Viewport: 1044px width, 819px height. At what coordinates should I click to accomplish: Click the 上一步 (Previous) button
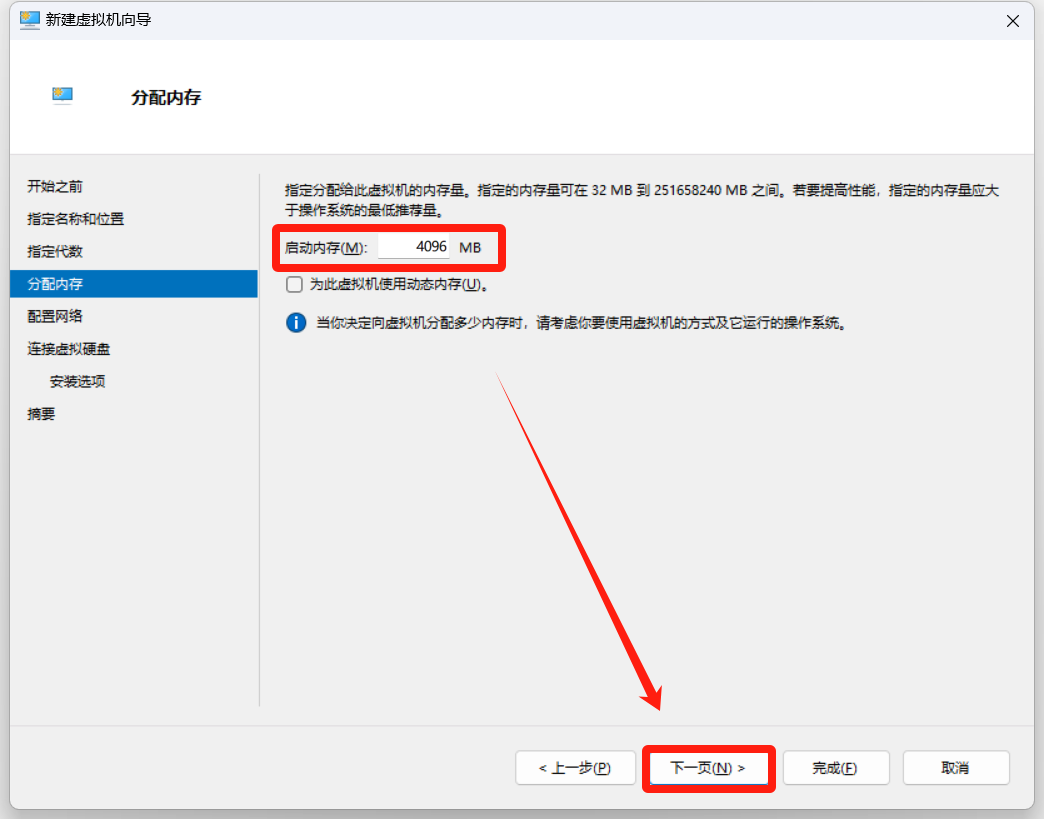(x=575, y=768)
